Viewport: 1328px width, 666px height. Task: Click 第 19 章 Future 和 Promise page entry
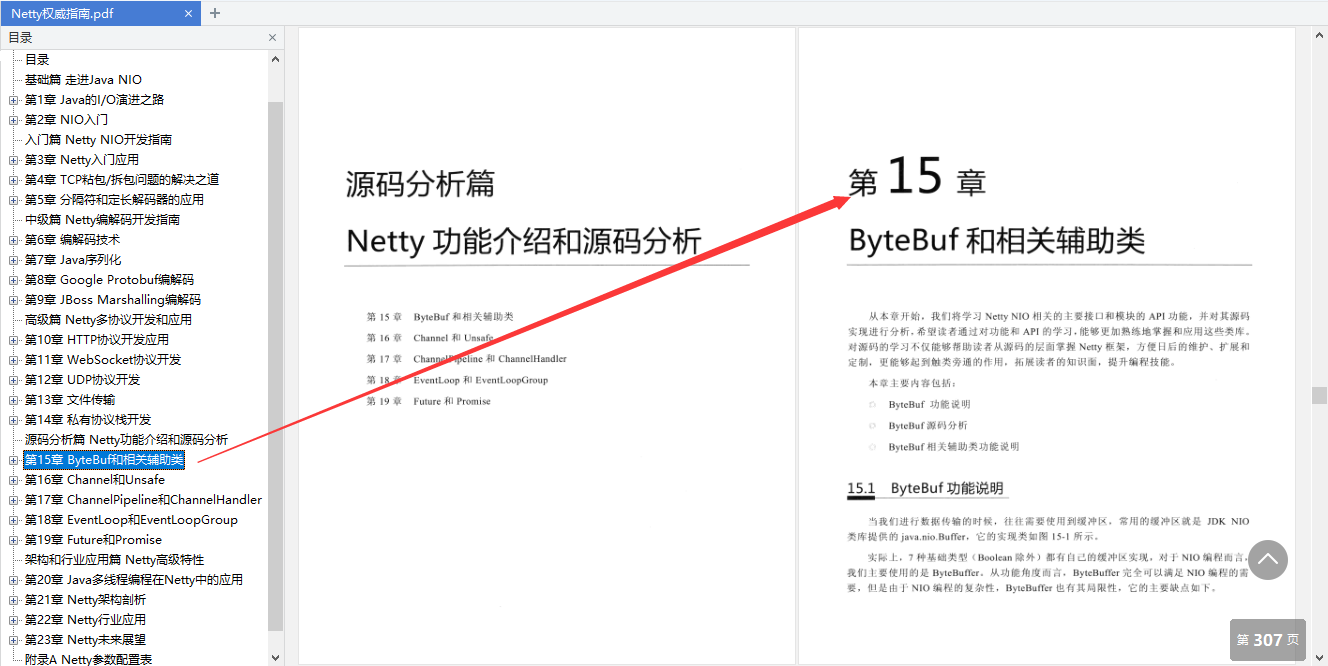point(428,401)
